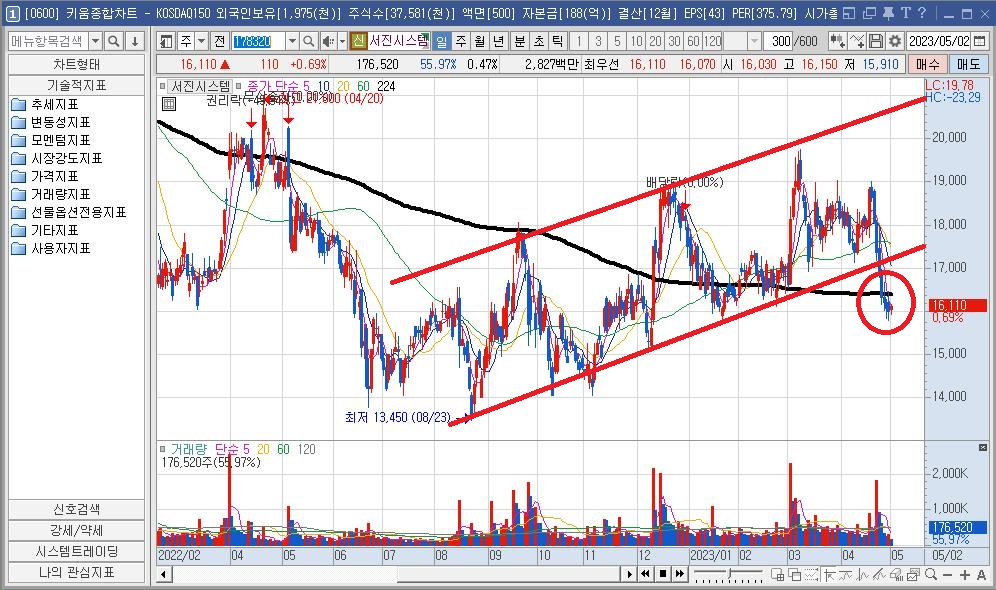The image size is (996, 590).
Task: Click the stock code input field 178320
Action: coord(259,42)
